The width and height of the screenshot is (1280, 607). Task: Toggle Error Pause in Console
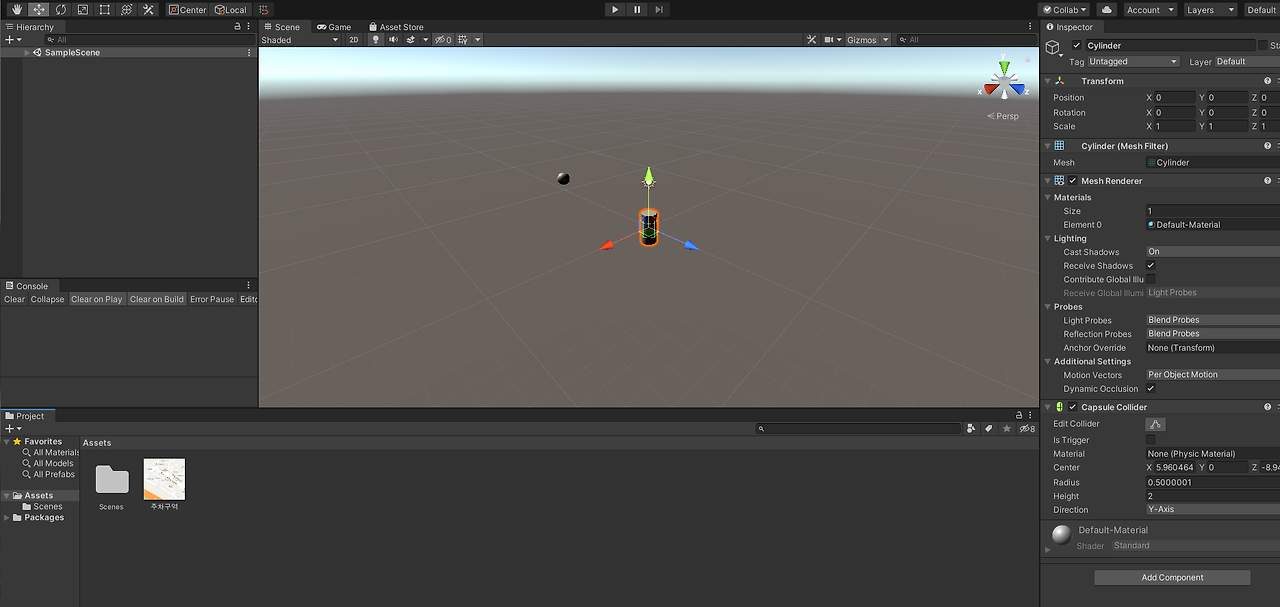point(212,299)
